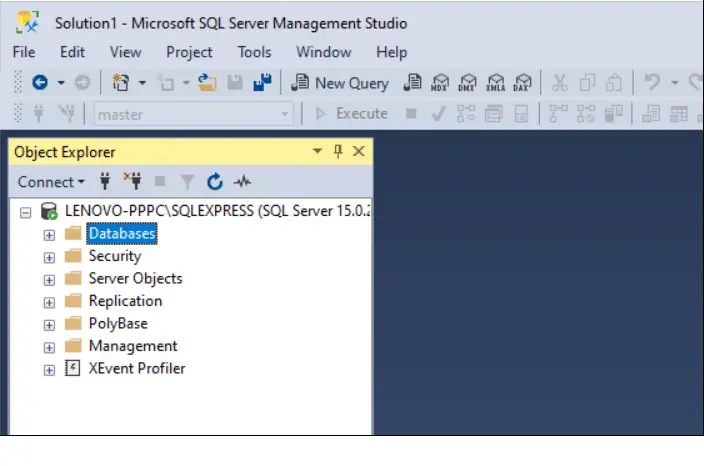Image resolution: width=704 pixels, height=466 pixels.
Task: Click the Results to Grid icon
Action: [x=679, y=114]
